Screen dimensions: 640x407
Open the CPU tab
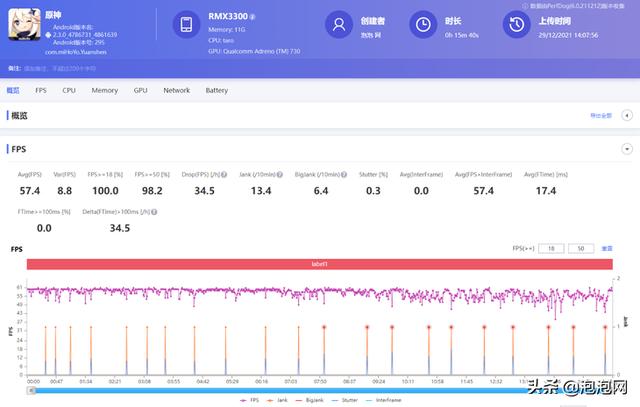tap(69, 90)
